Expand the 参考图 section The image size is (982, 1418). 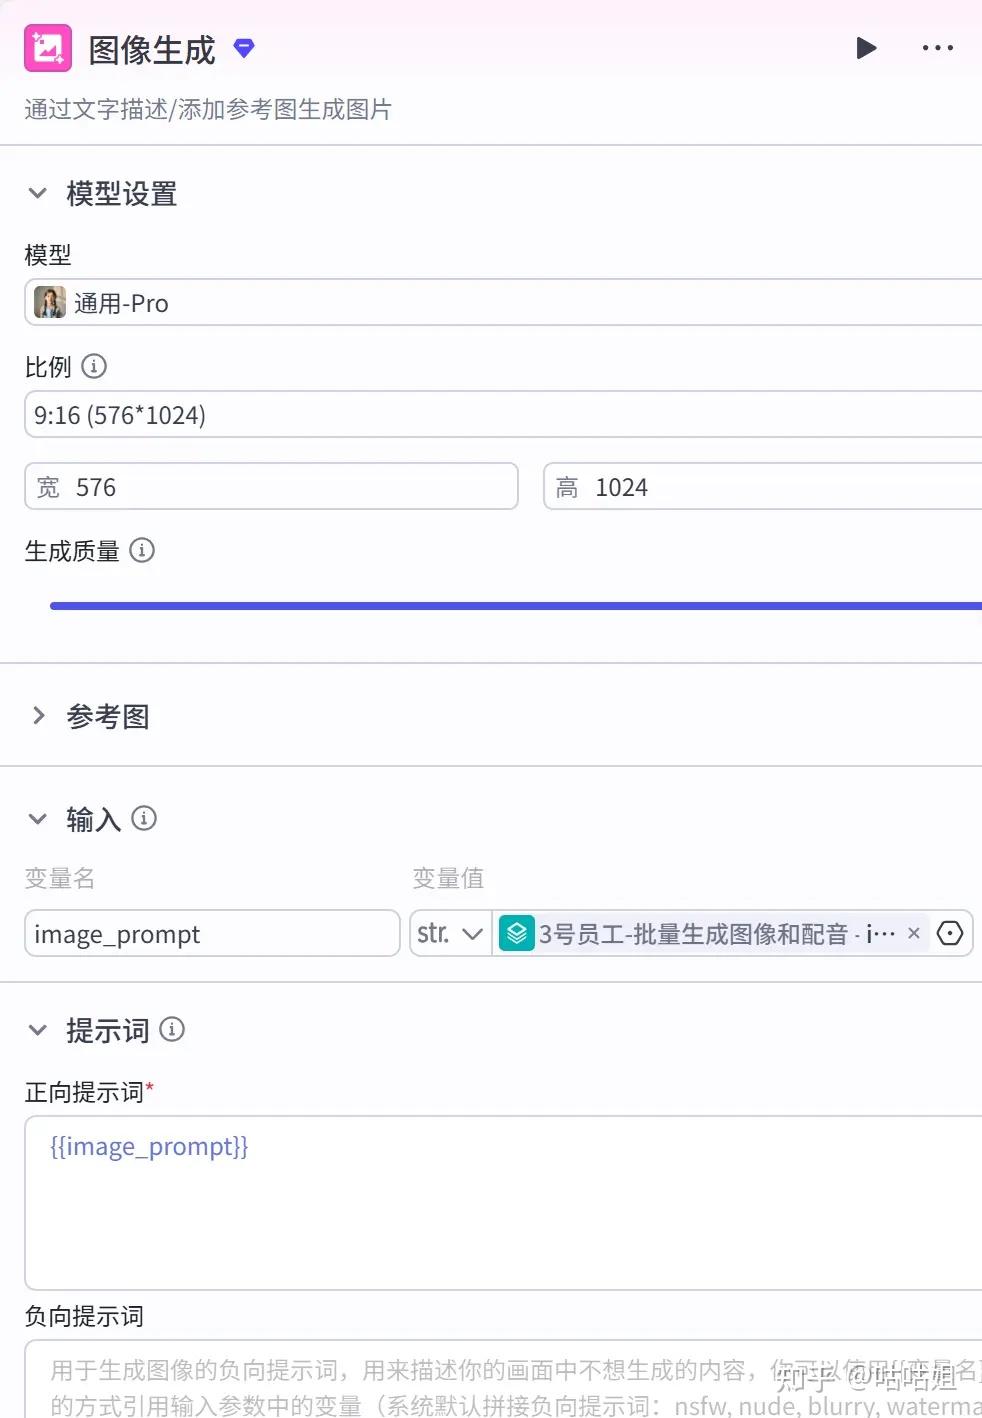pyautogui.click(x=38, y=715)
